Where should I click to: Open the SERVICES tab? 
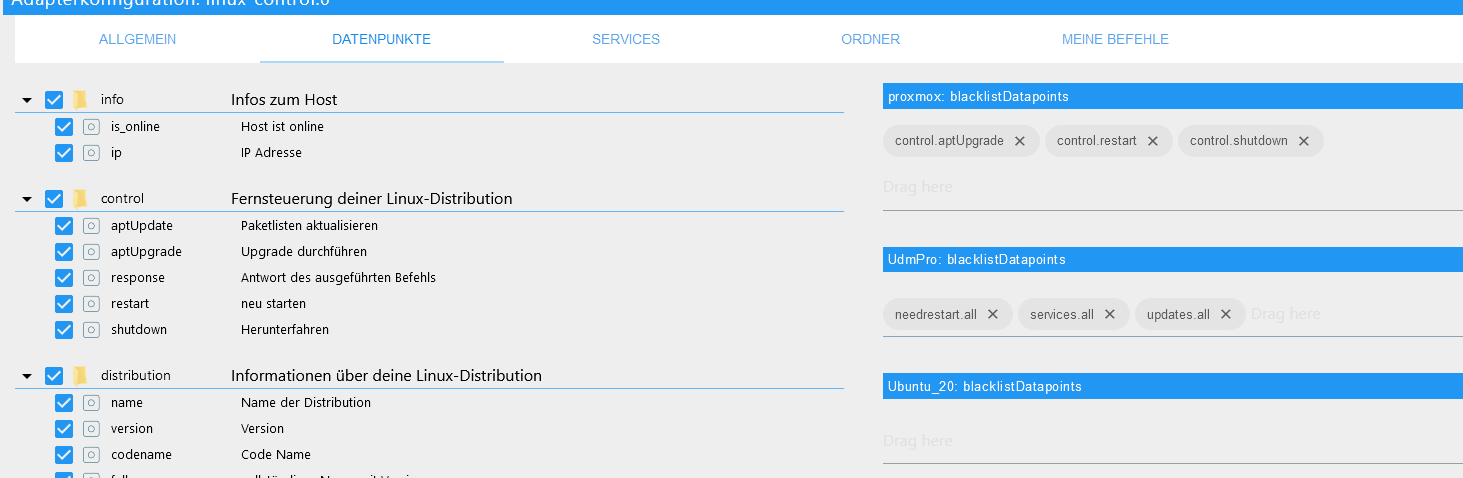pos(626,40)
